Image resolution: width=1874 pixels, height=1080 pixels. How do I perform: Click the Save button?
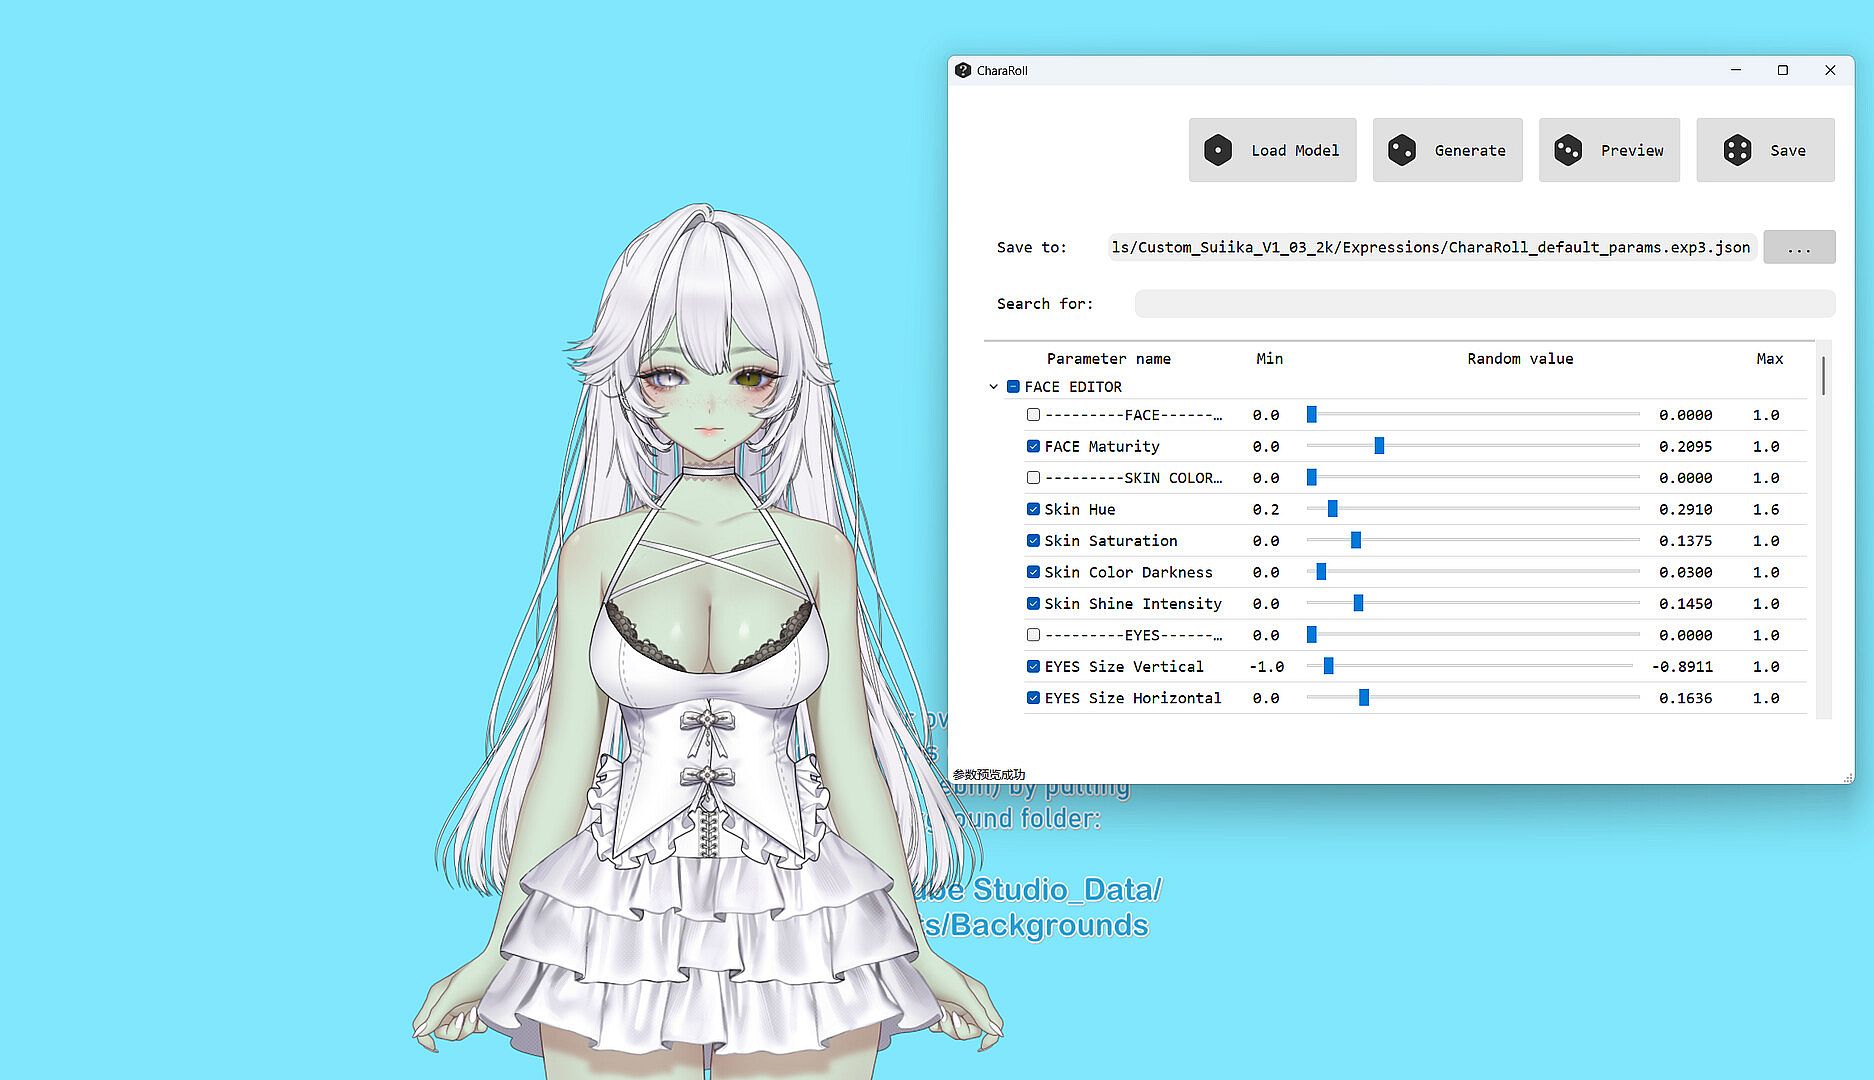[1765, 150]
